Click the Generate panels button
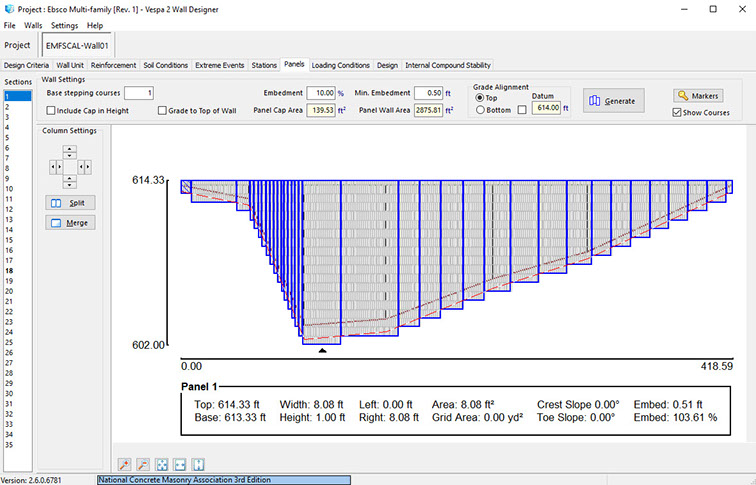This screenshot has height=485, width=756. pyautogui.click(x=614, y=101)
